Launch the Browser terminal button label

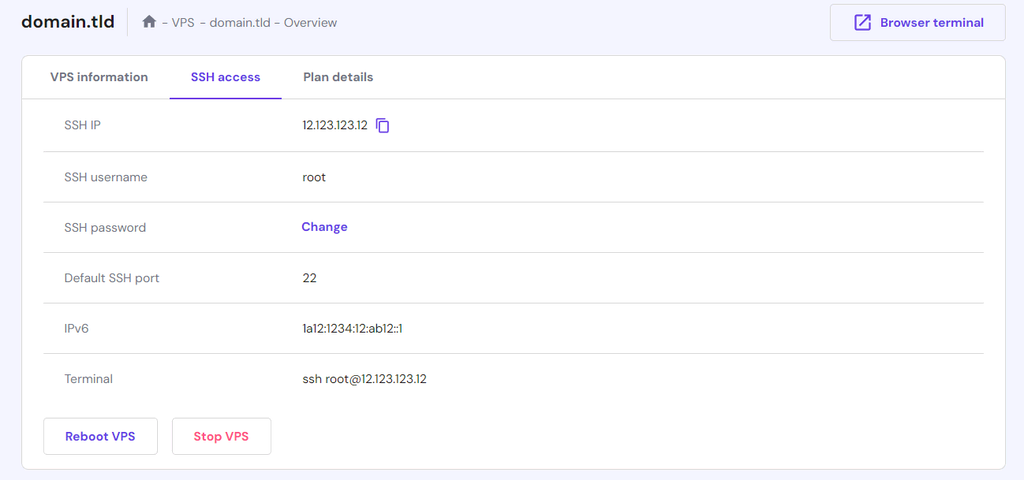tap(931, 23)
